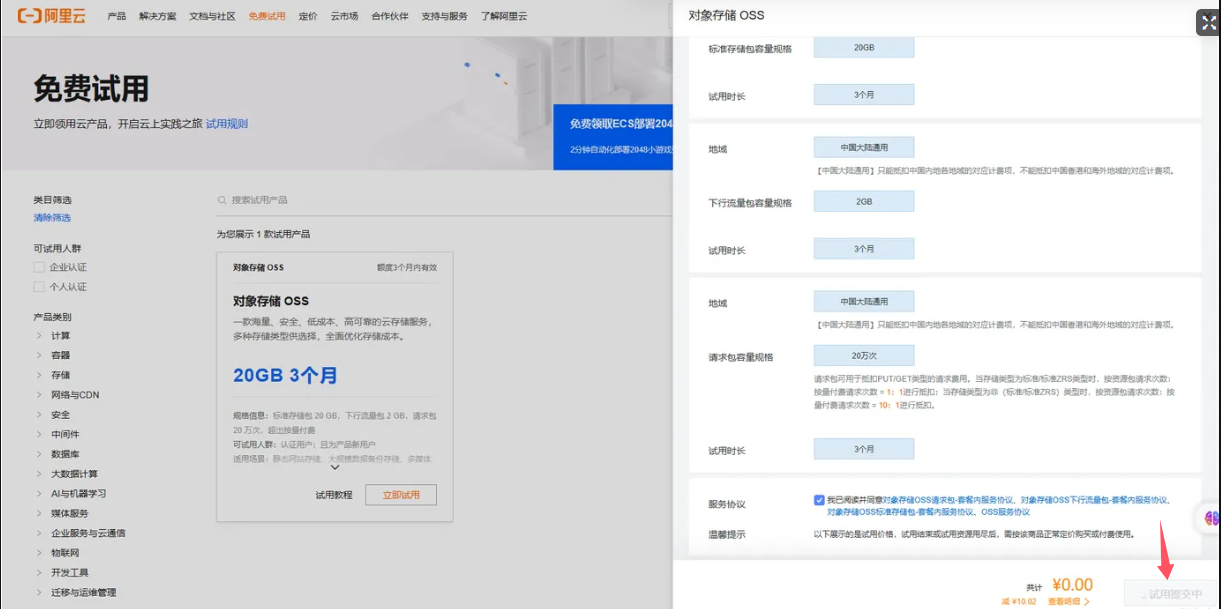The height and width of the screenshot is (609, 1221).
Task: Open the 云市场 nav item
Action: (344, 17)
